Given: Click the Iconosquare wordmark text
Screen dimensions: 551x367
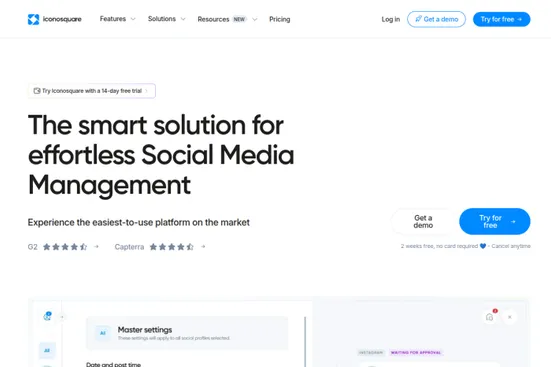Looking at the screenshot, I should 62,19.
